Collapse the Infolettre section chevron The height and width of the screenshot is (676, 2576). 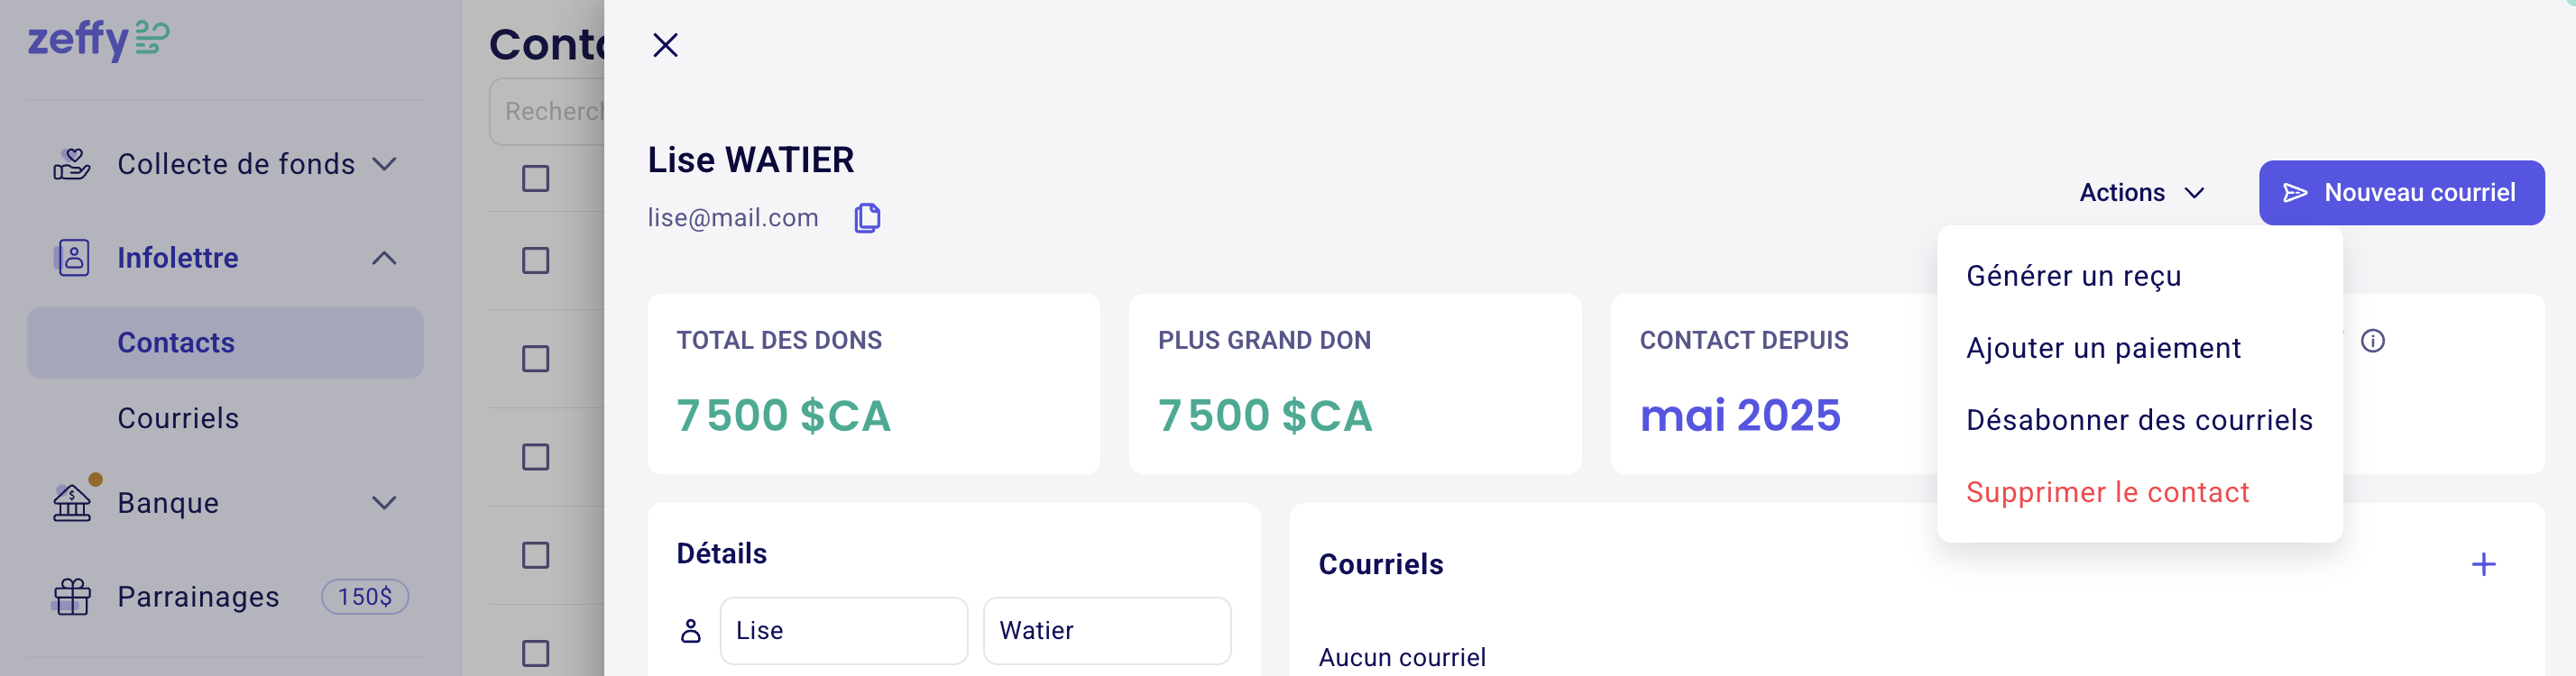[x=384, y=258]
